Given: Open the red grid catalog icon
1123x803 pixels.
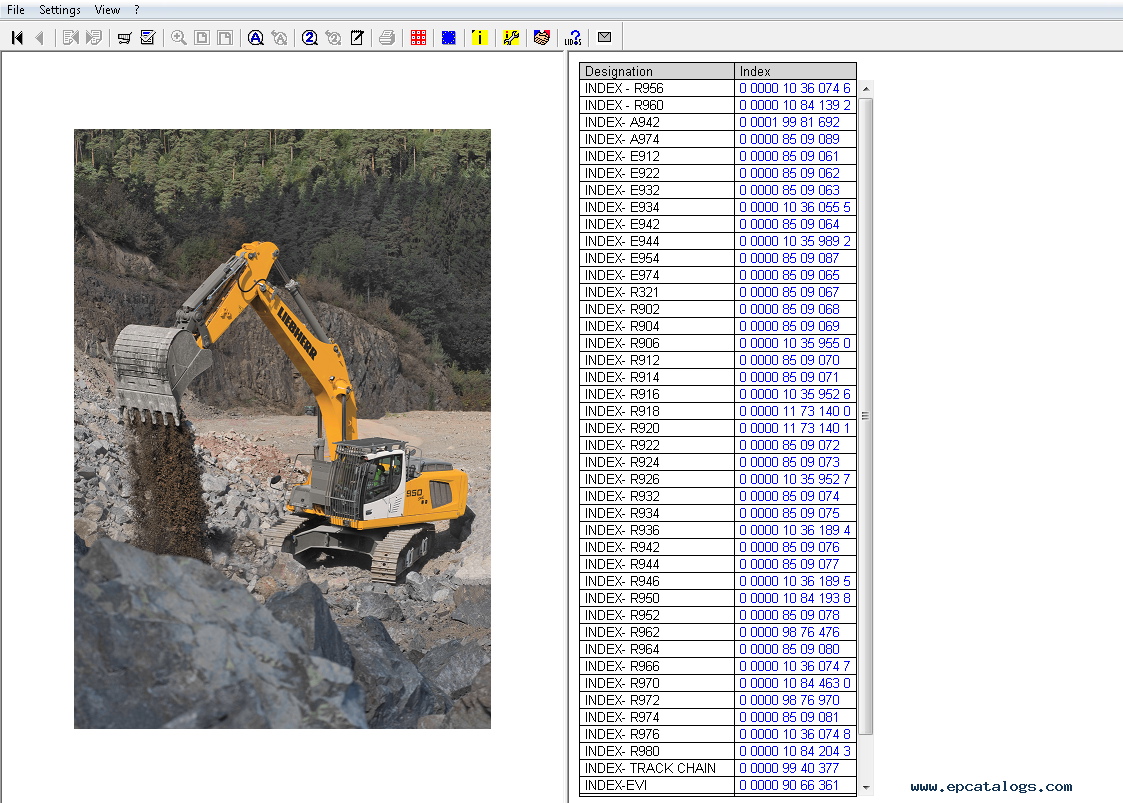Looking at the screenshot, I should [x=418, y=38].
